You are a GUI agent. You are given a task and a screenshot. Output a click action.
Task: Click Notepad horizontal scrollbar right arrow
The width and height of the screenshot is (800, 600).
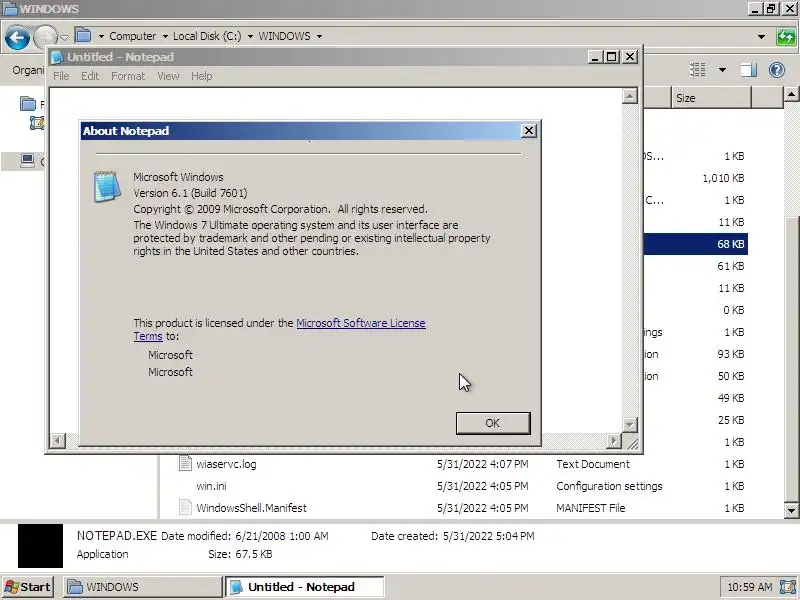point(614,440)
